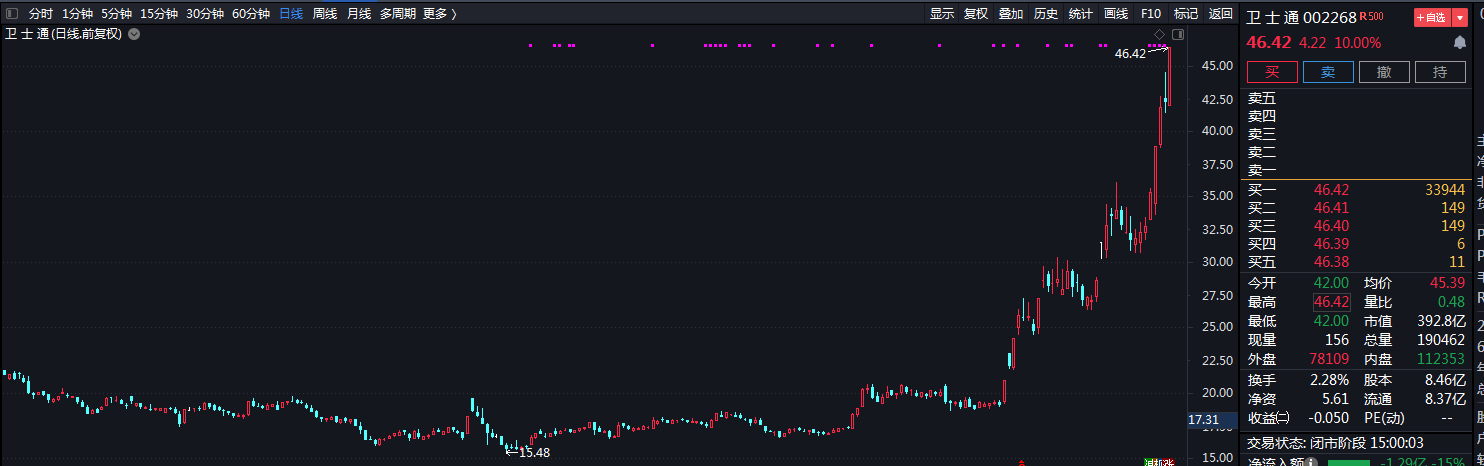Select the 60分钟 period
This screenshot has height=466, width=1484.
(251, 14)
